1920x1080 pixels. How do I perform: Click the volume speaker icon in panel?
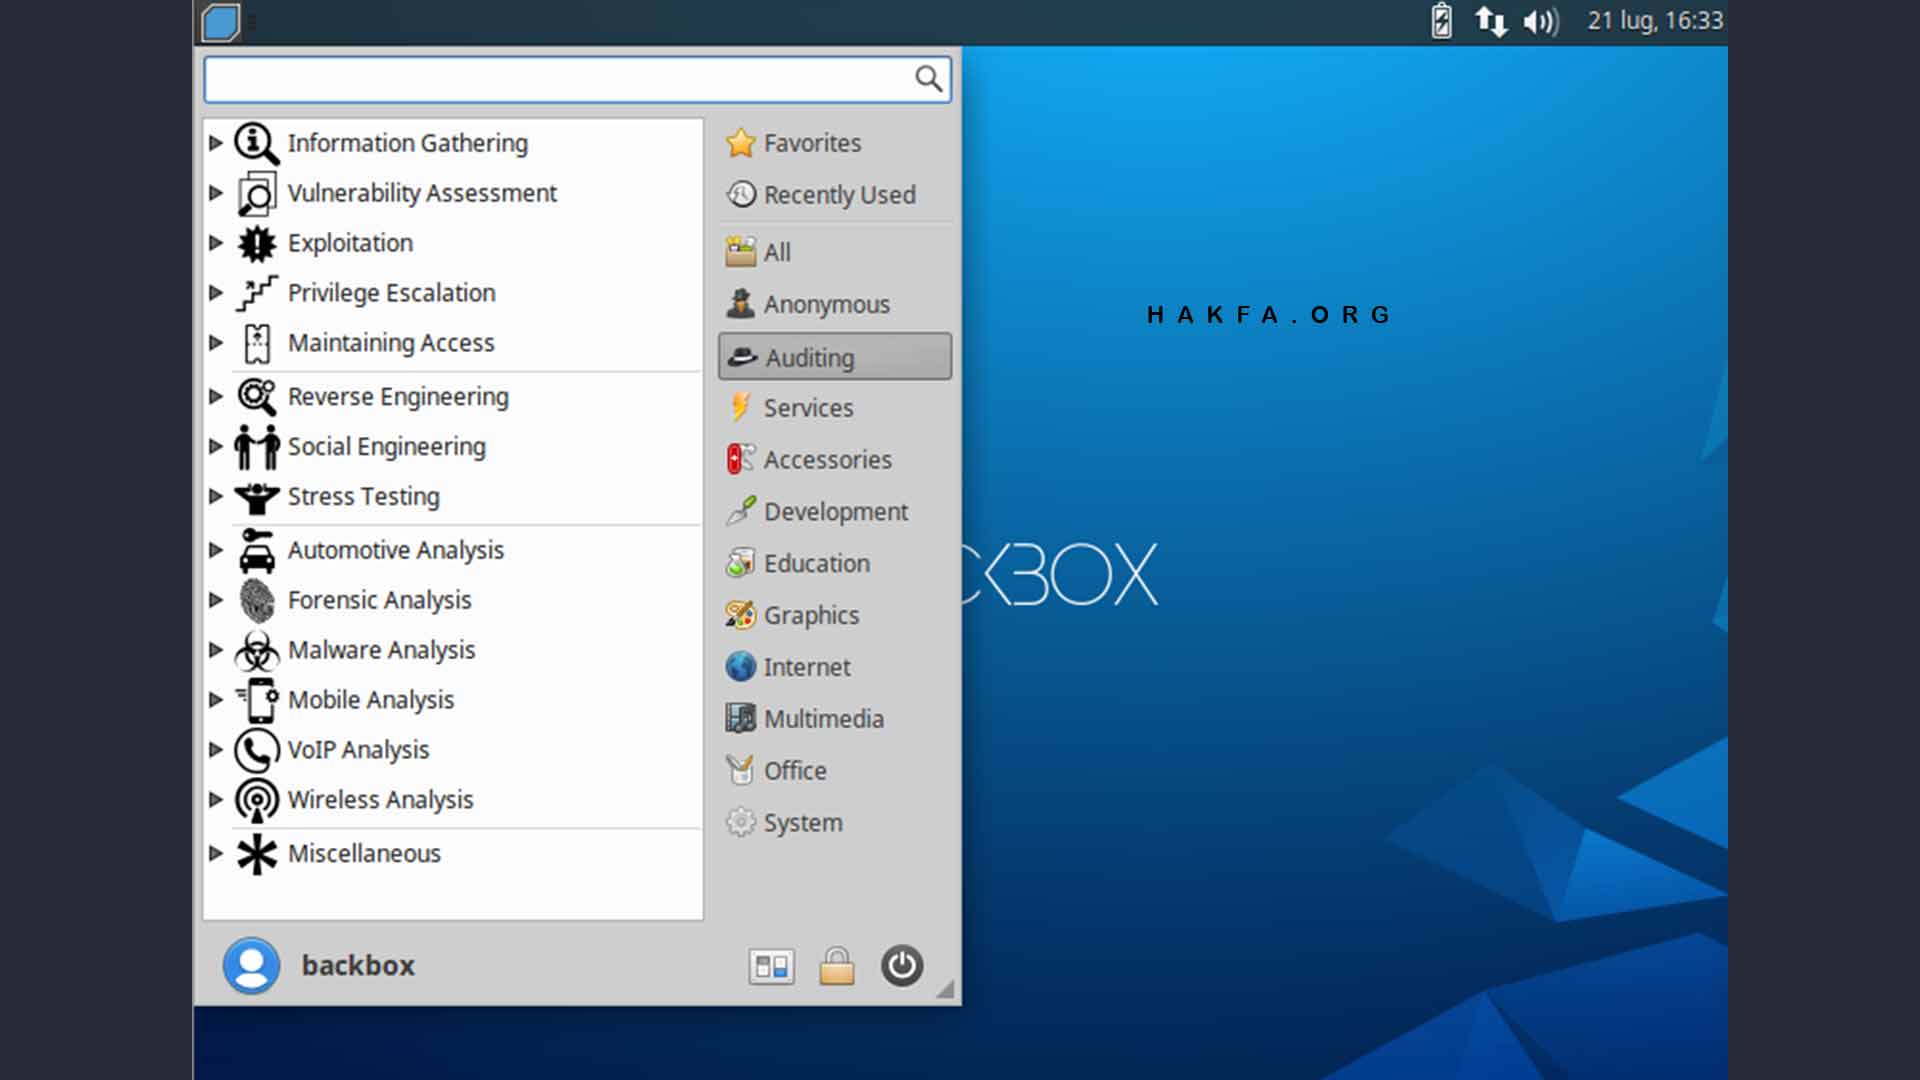point(1541,21)
